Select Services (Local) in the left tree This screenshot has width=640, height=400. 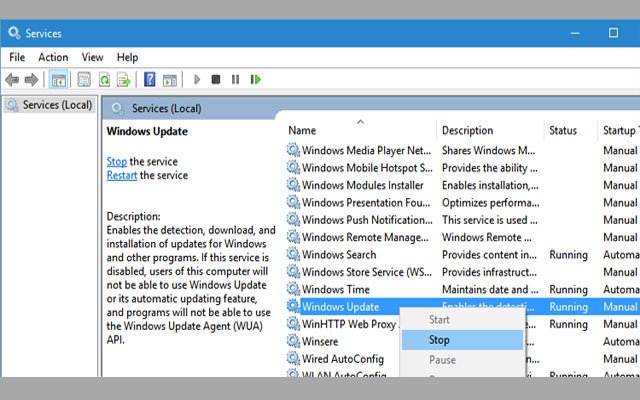click(49, 105)
